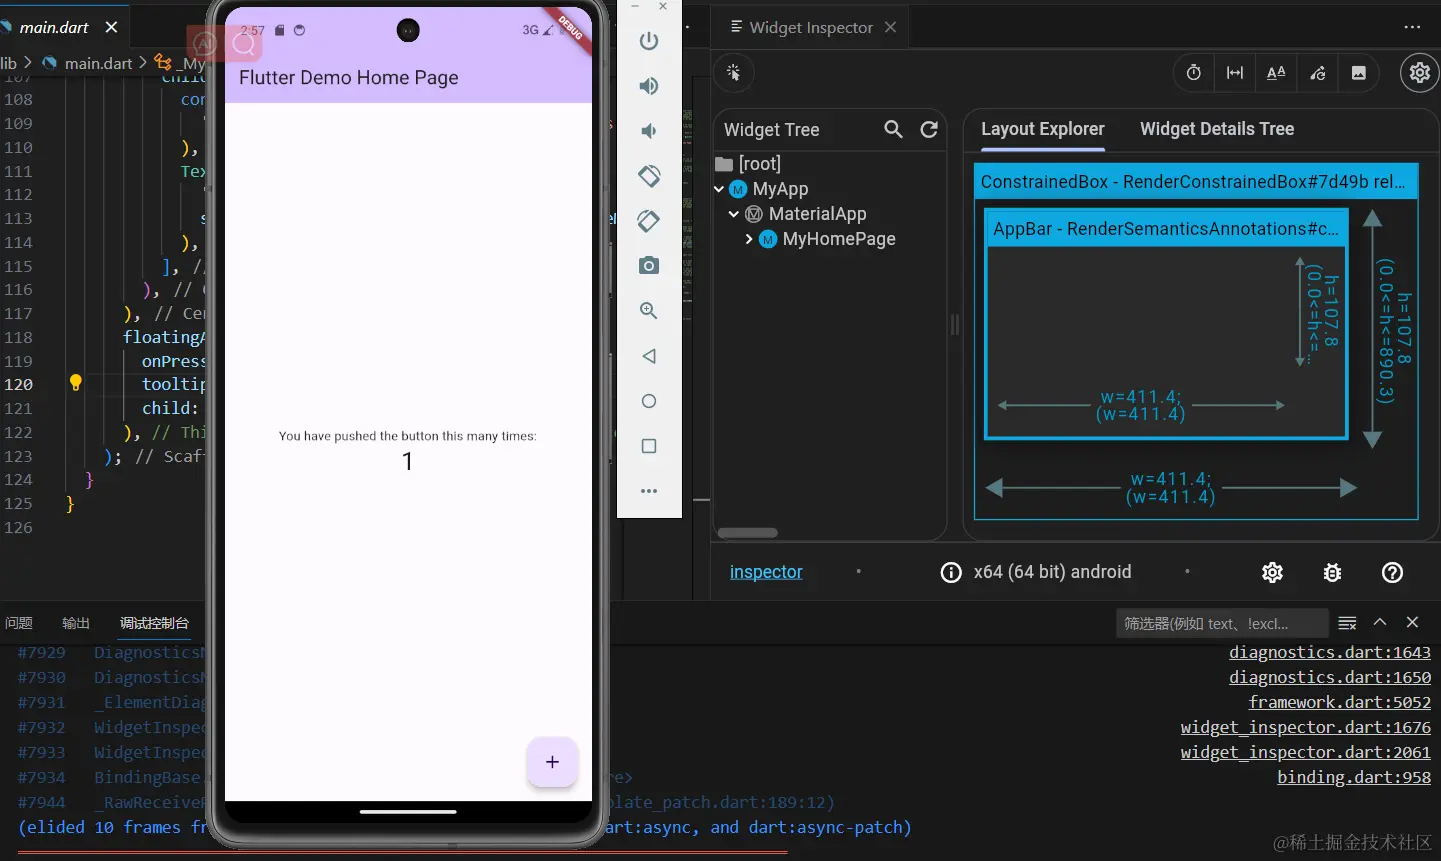Image resolution: width=1441 pixels, height=861 pixels.
Task: Open emulator extended controls (three dots)
Action: [x=649, y=491]
